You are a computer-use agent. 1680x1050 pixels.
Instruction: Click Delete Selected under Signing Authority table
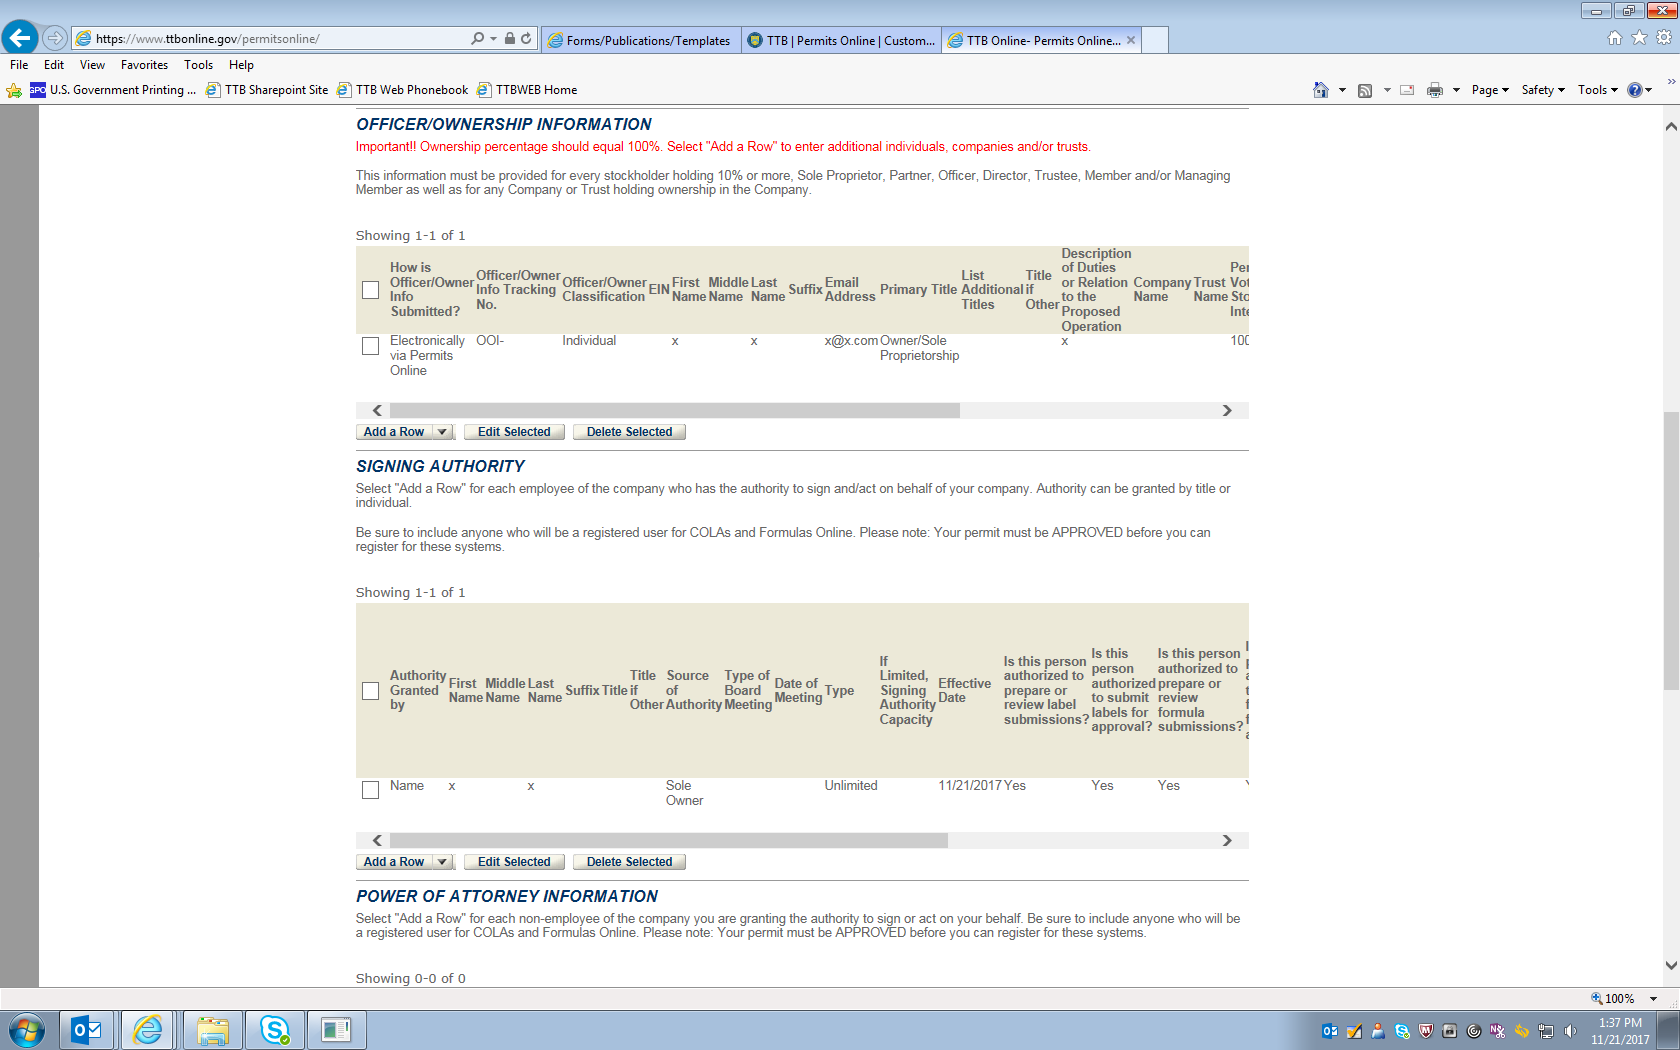point(629,862)
